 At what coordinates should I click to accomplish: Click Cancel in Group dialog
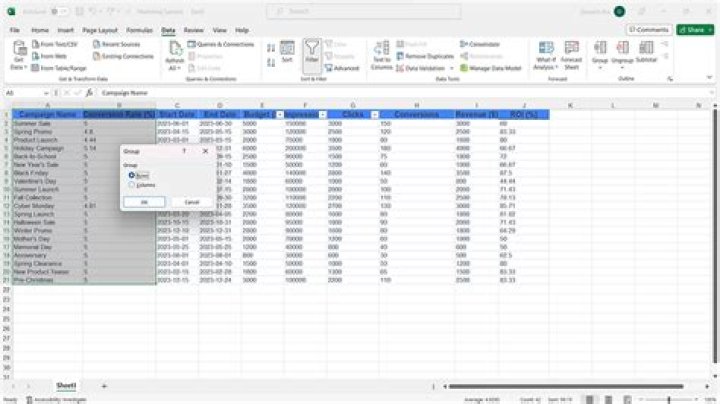(191, 202)
